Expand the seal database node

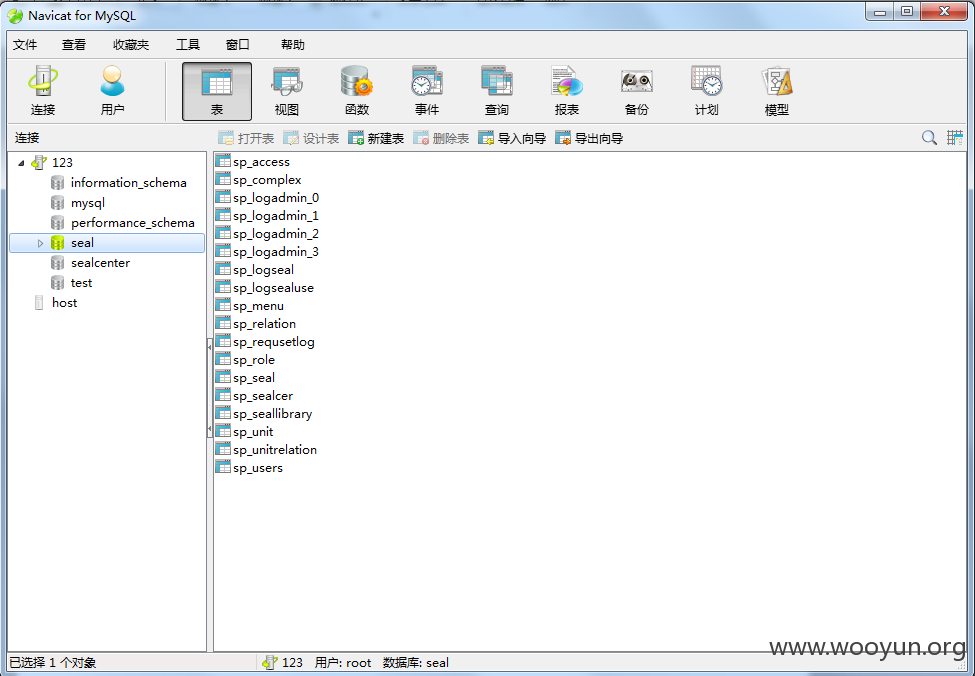click(40, 243)
